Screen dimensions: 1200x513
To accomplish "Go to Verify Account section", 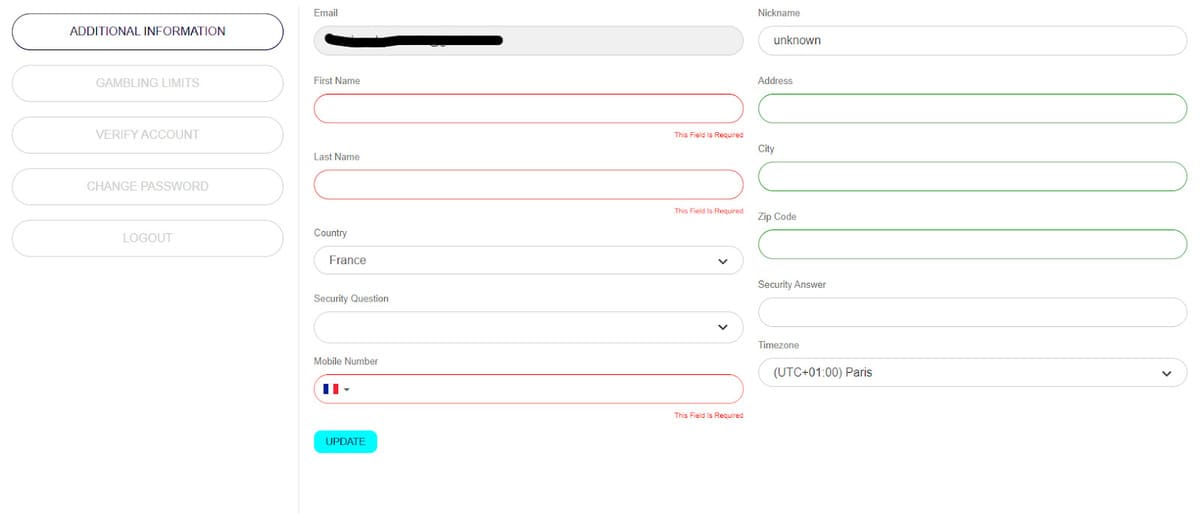I will click(148, 135).
